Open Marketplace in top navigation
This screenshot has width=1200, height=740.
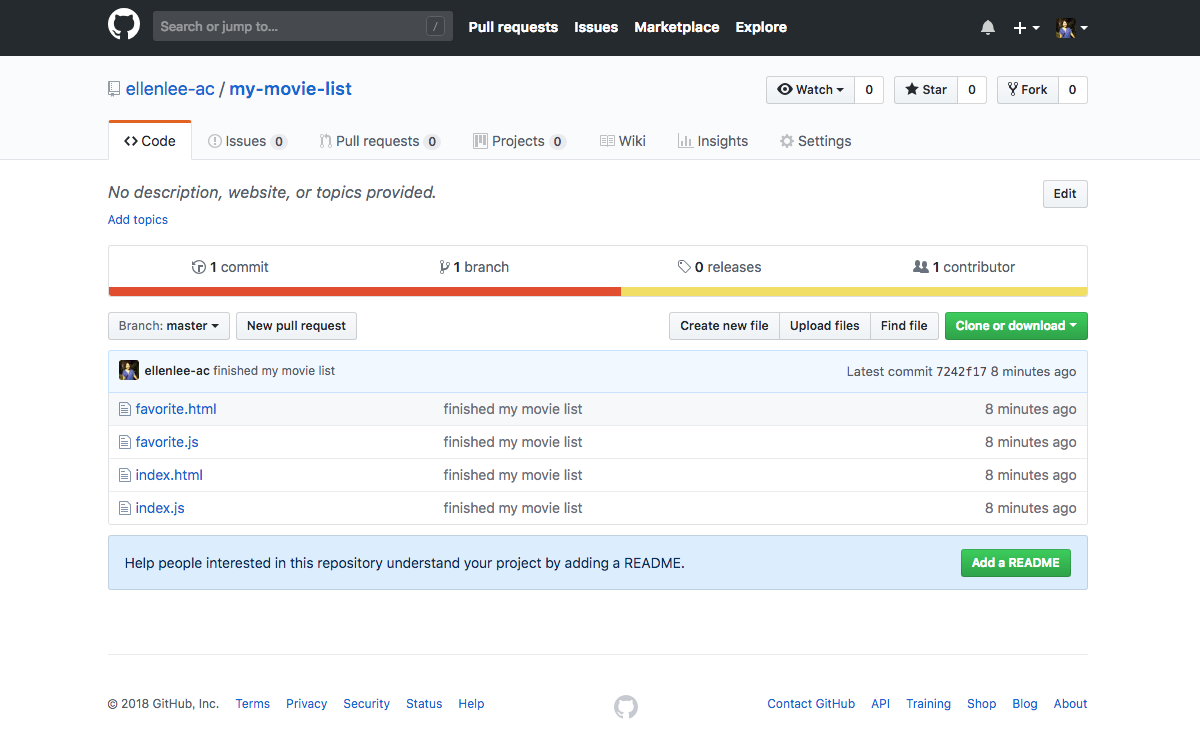click(x=677, y=27)
